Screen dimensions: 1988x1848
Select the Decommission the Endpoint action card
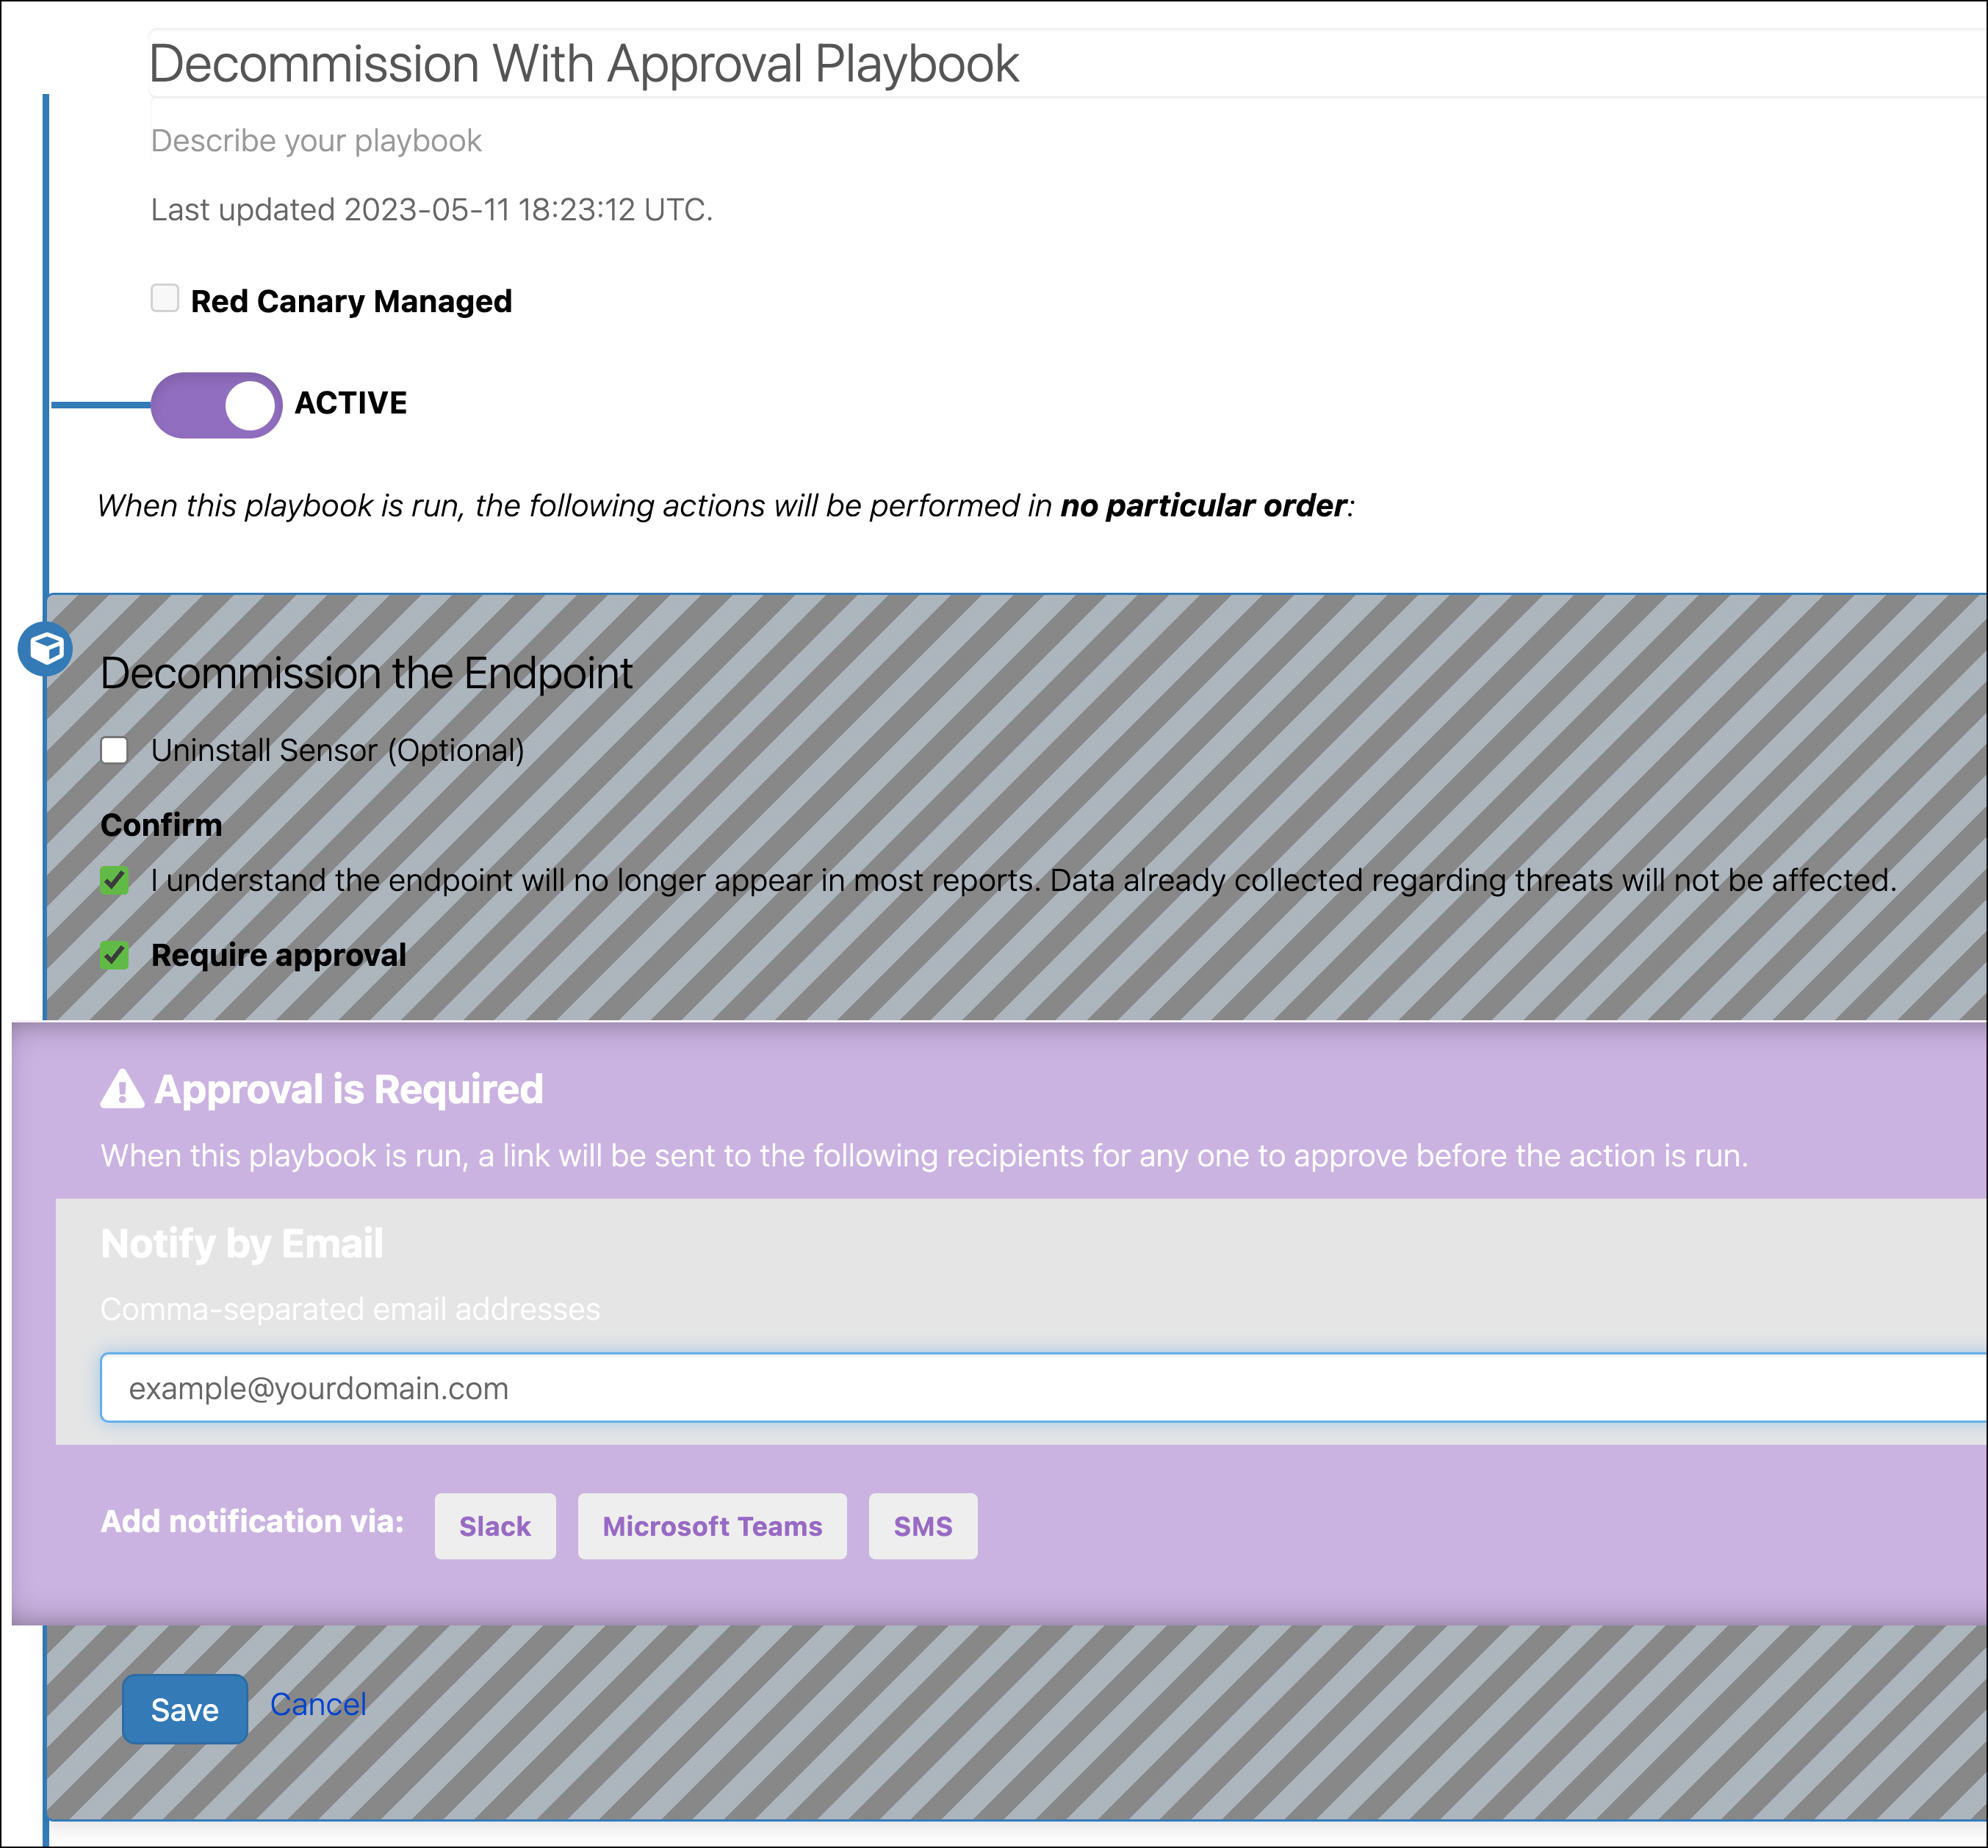[368, 671]
